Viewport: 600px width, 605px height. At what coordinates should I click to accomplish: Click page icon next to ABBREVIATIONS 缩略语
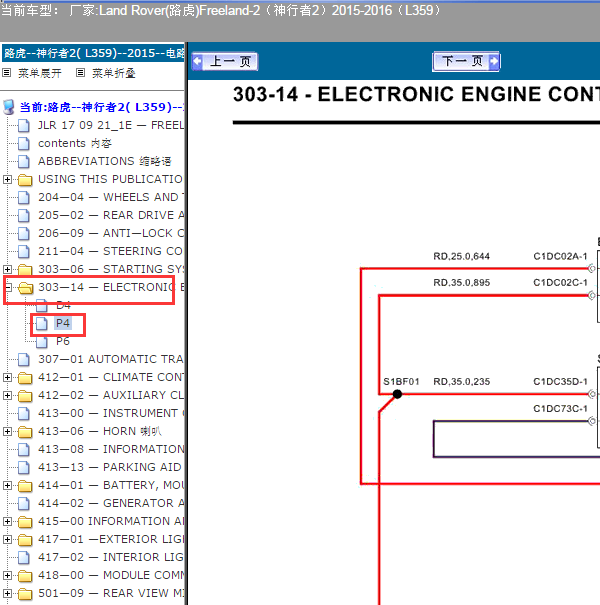click(x=24, y=161)
